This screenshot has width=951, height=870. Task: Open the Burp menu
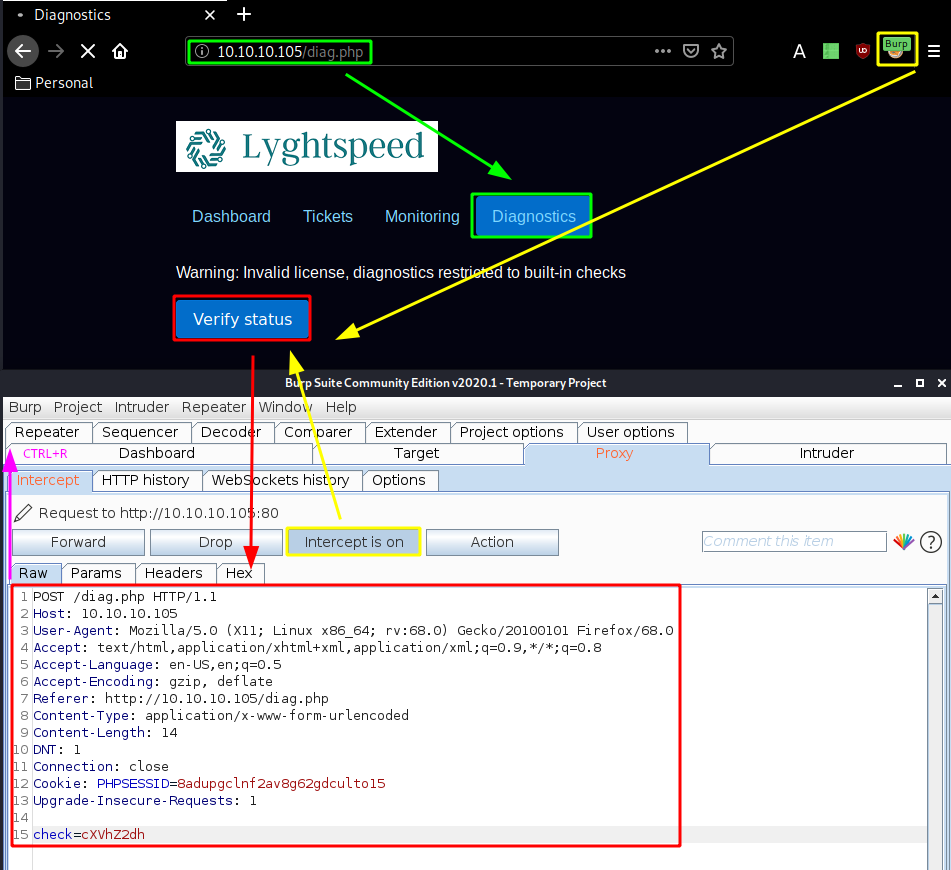[25, 407]
